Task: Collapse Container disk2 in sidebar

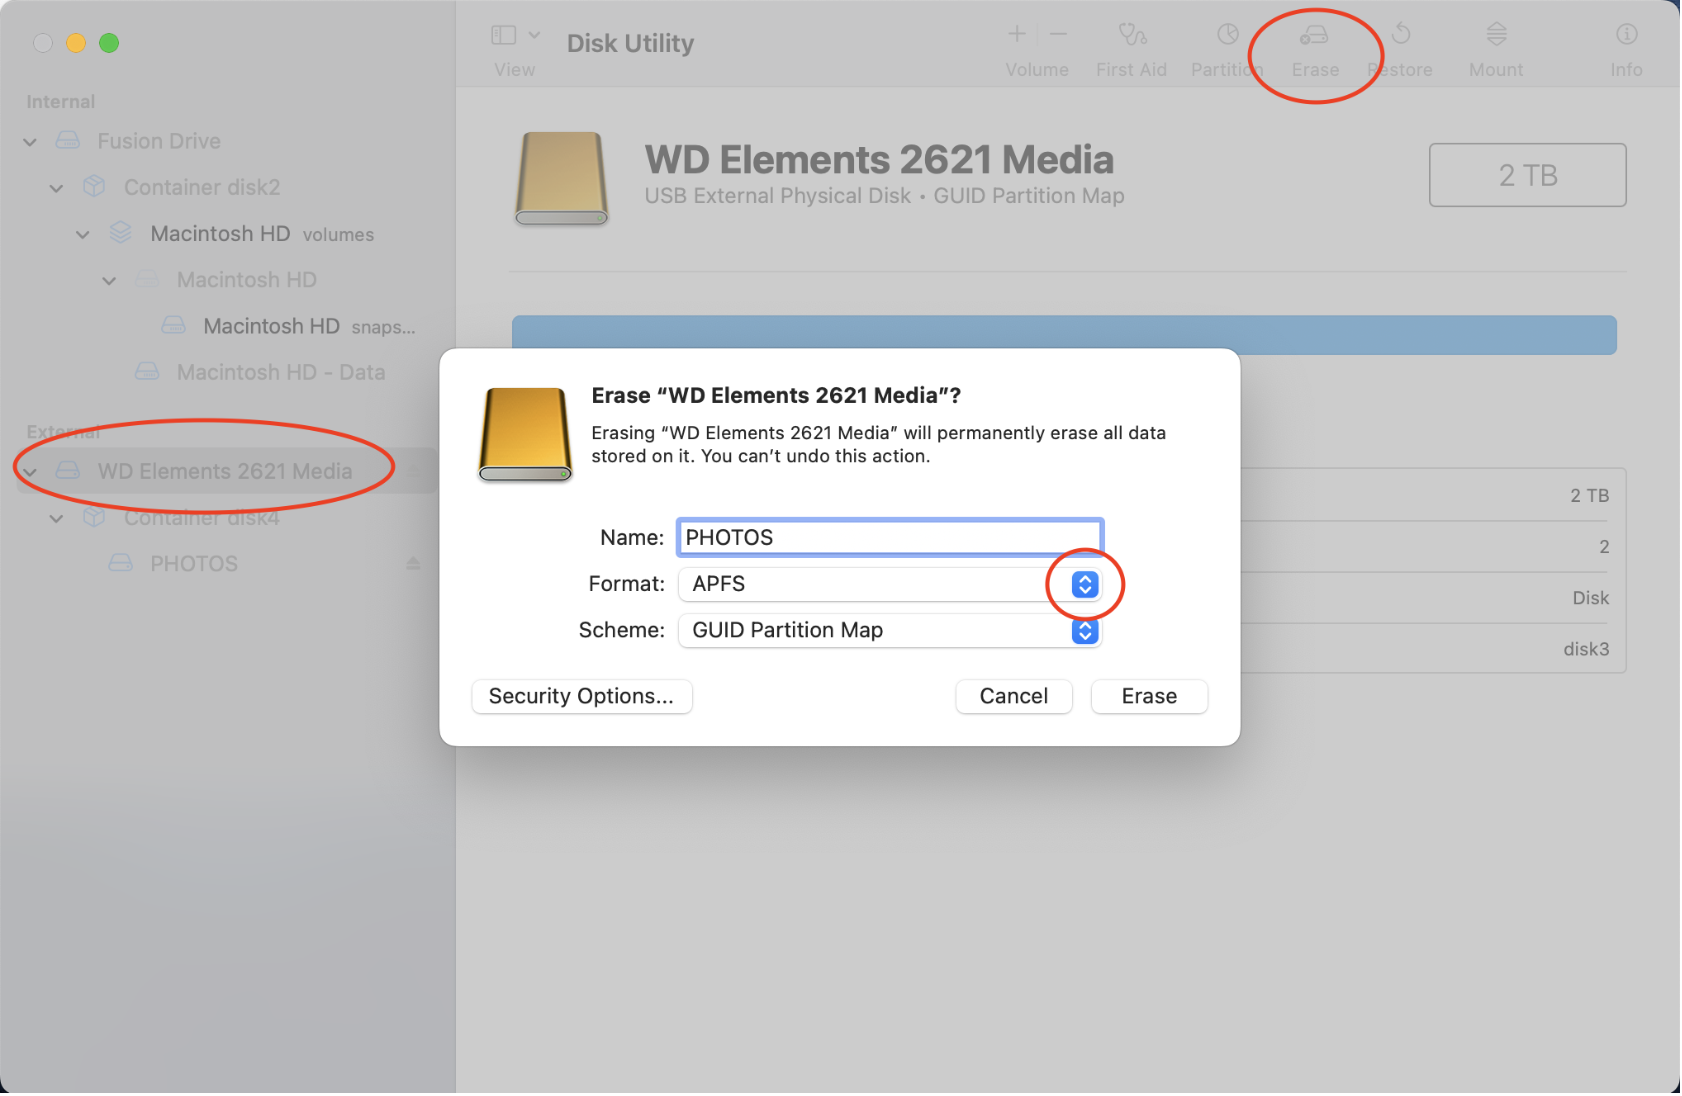Action: point(57,188)
